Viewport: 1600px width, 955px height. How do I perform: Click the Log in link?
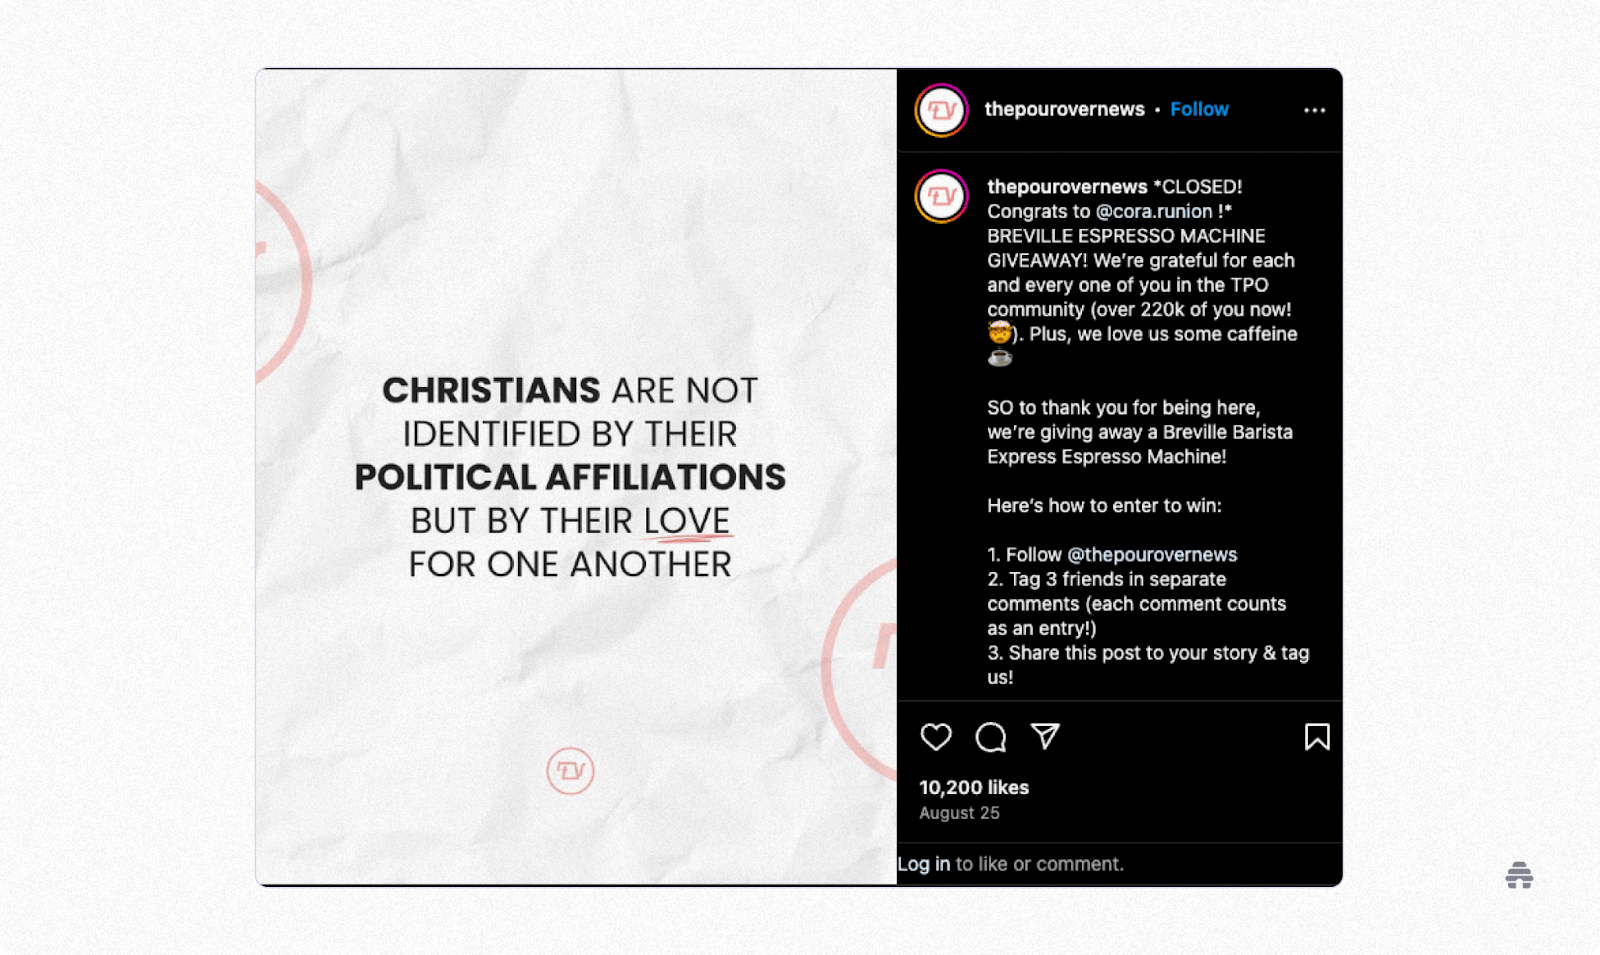(x=924, y=864)
